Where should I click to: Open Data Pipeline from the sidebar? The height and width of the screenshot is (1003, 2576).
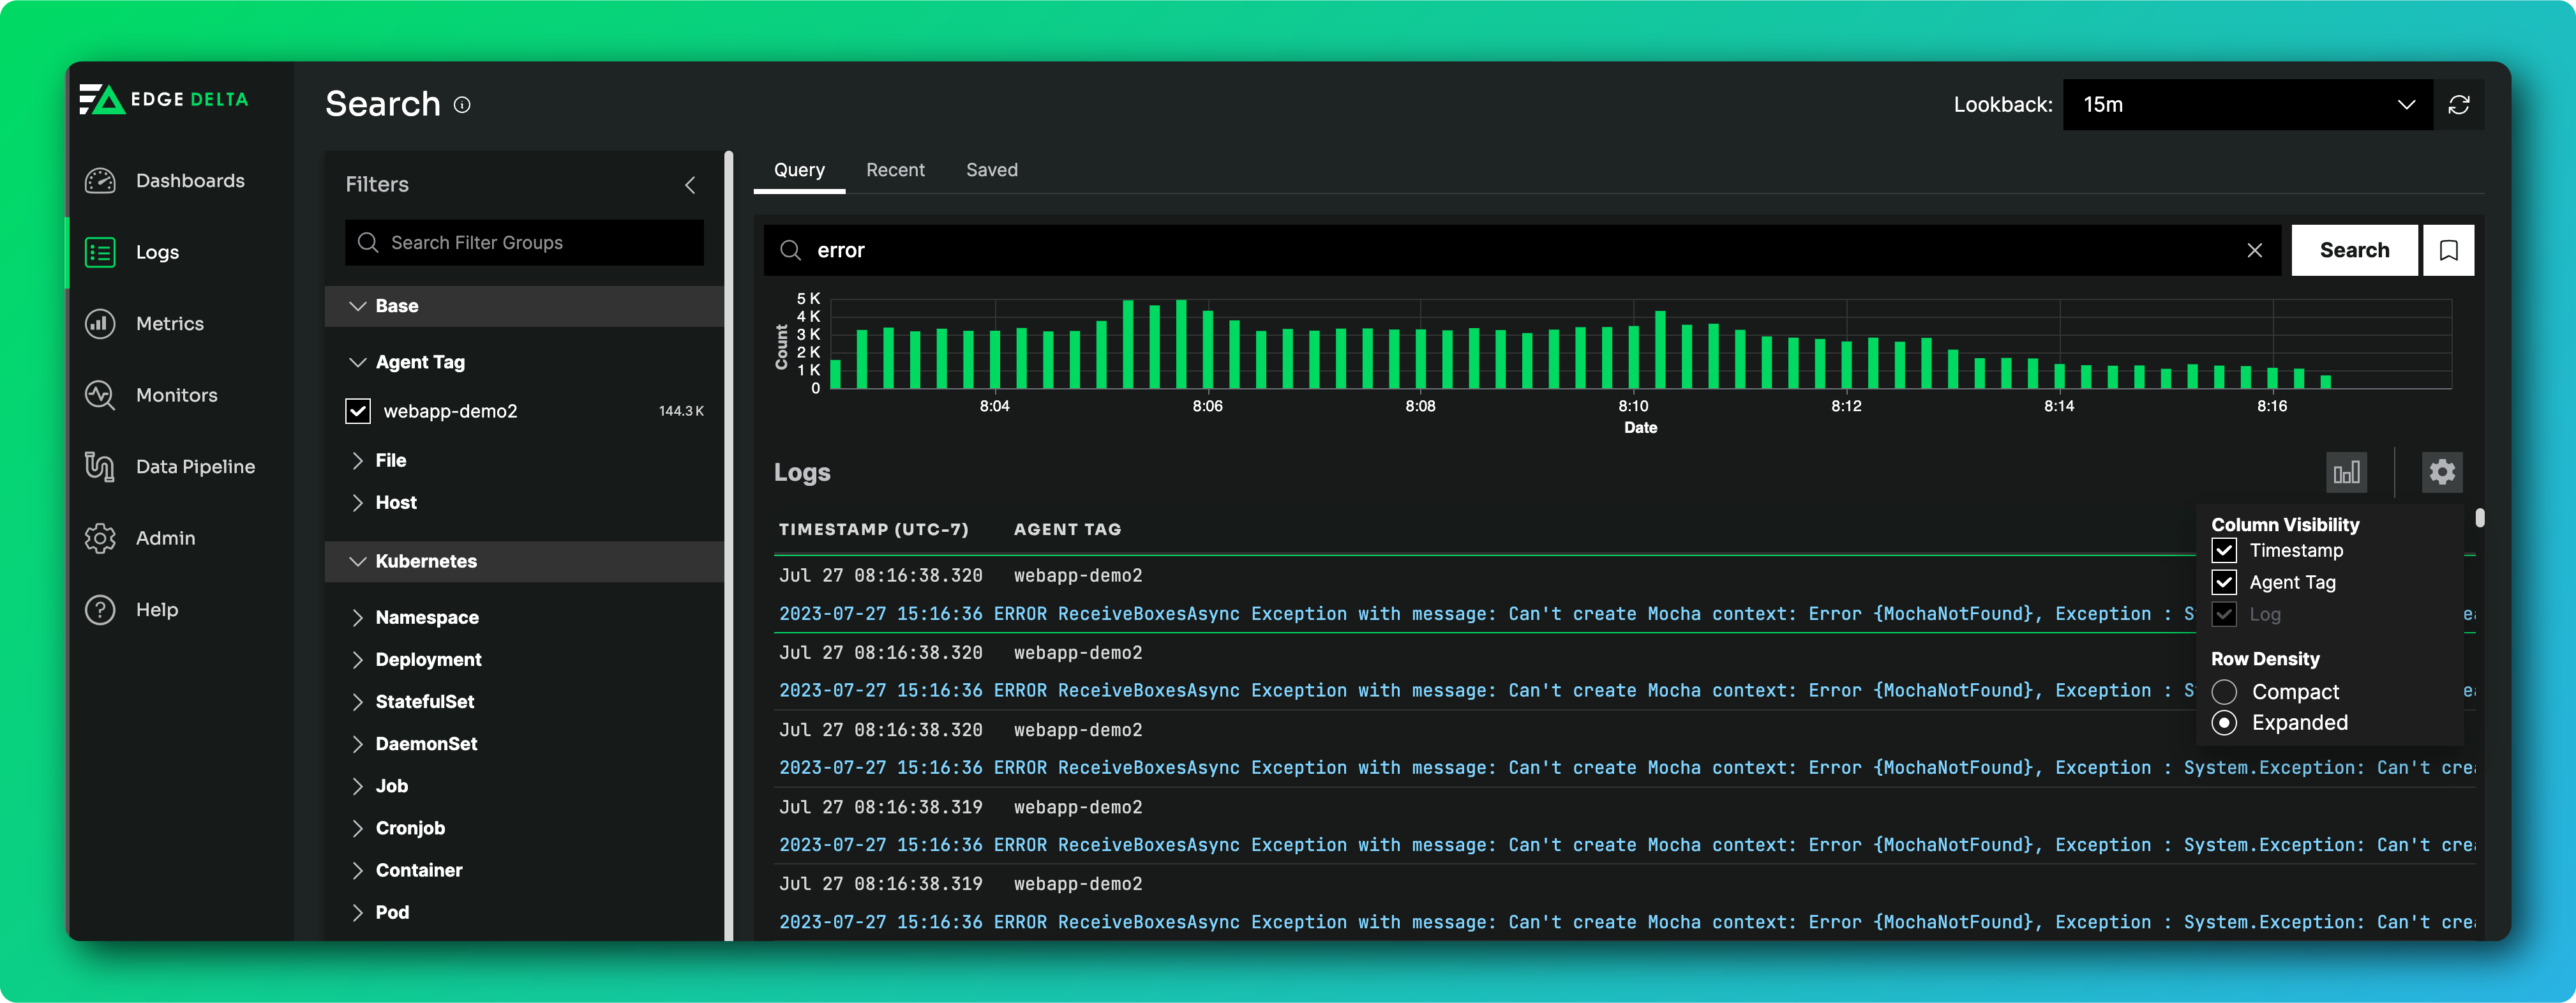click(195, 466)
